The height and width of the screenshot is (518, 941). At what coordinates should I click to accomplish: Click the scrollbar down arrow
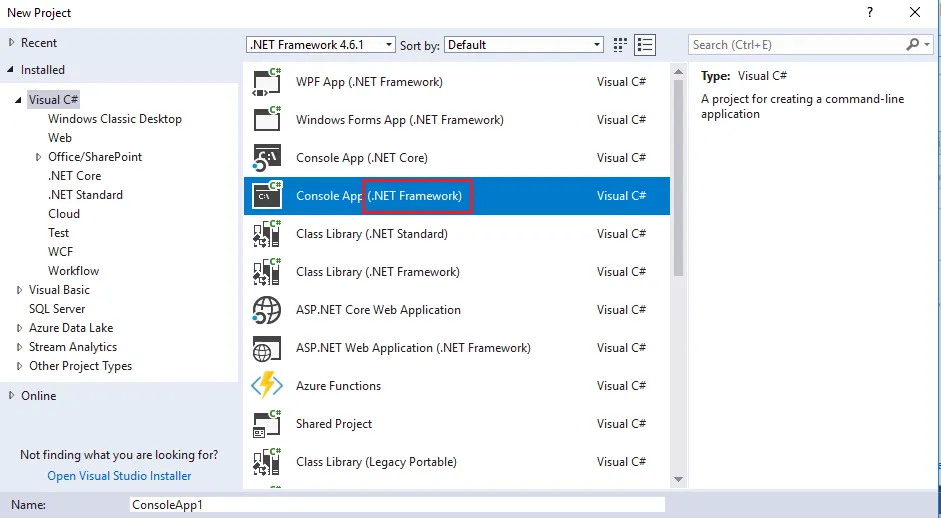pyautogui.click(x=679, y=479)
